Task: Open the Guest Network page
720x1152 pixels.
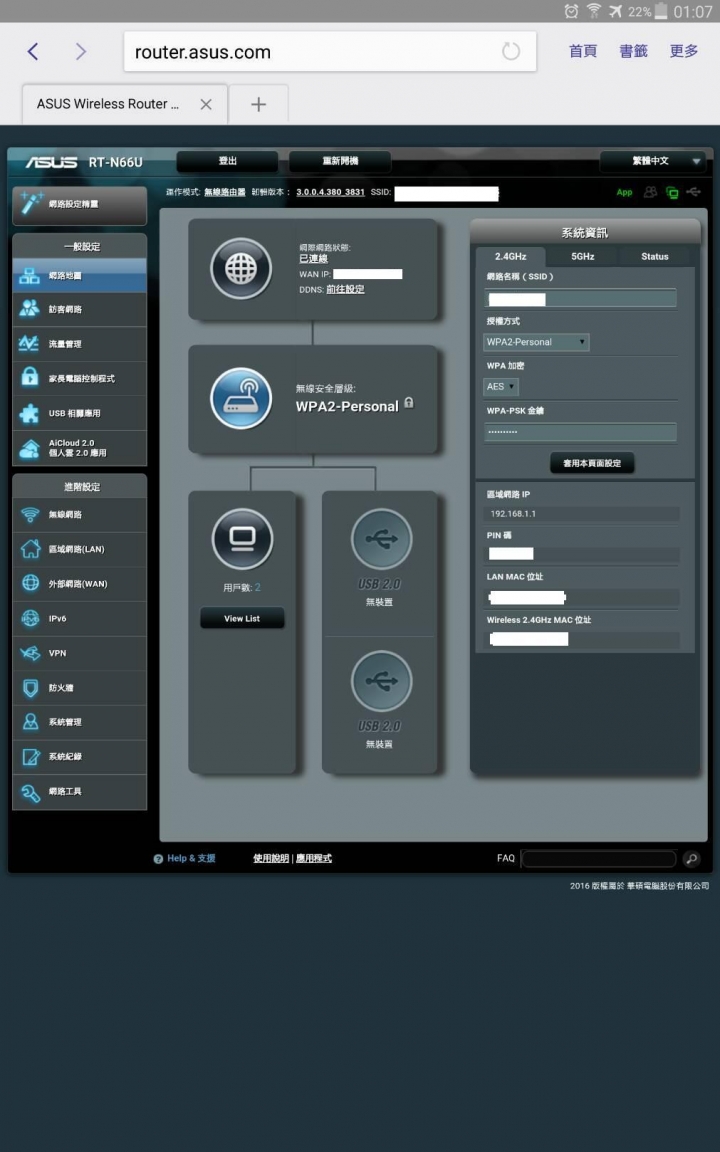Action: click(x=79, y=309)
